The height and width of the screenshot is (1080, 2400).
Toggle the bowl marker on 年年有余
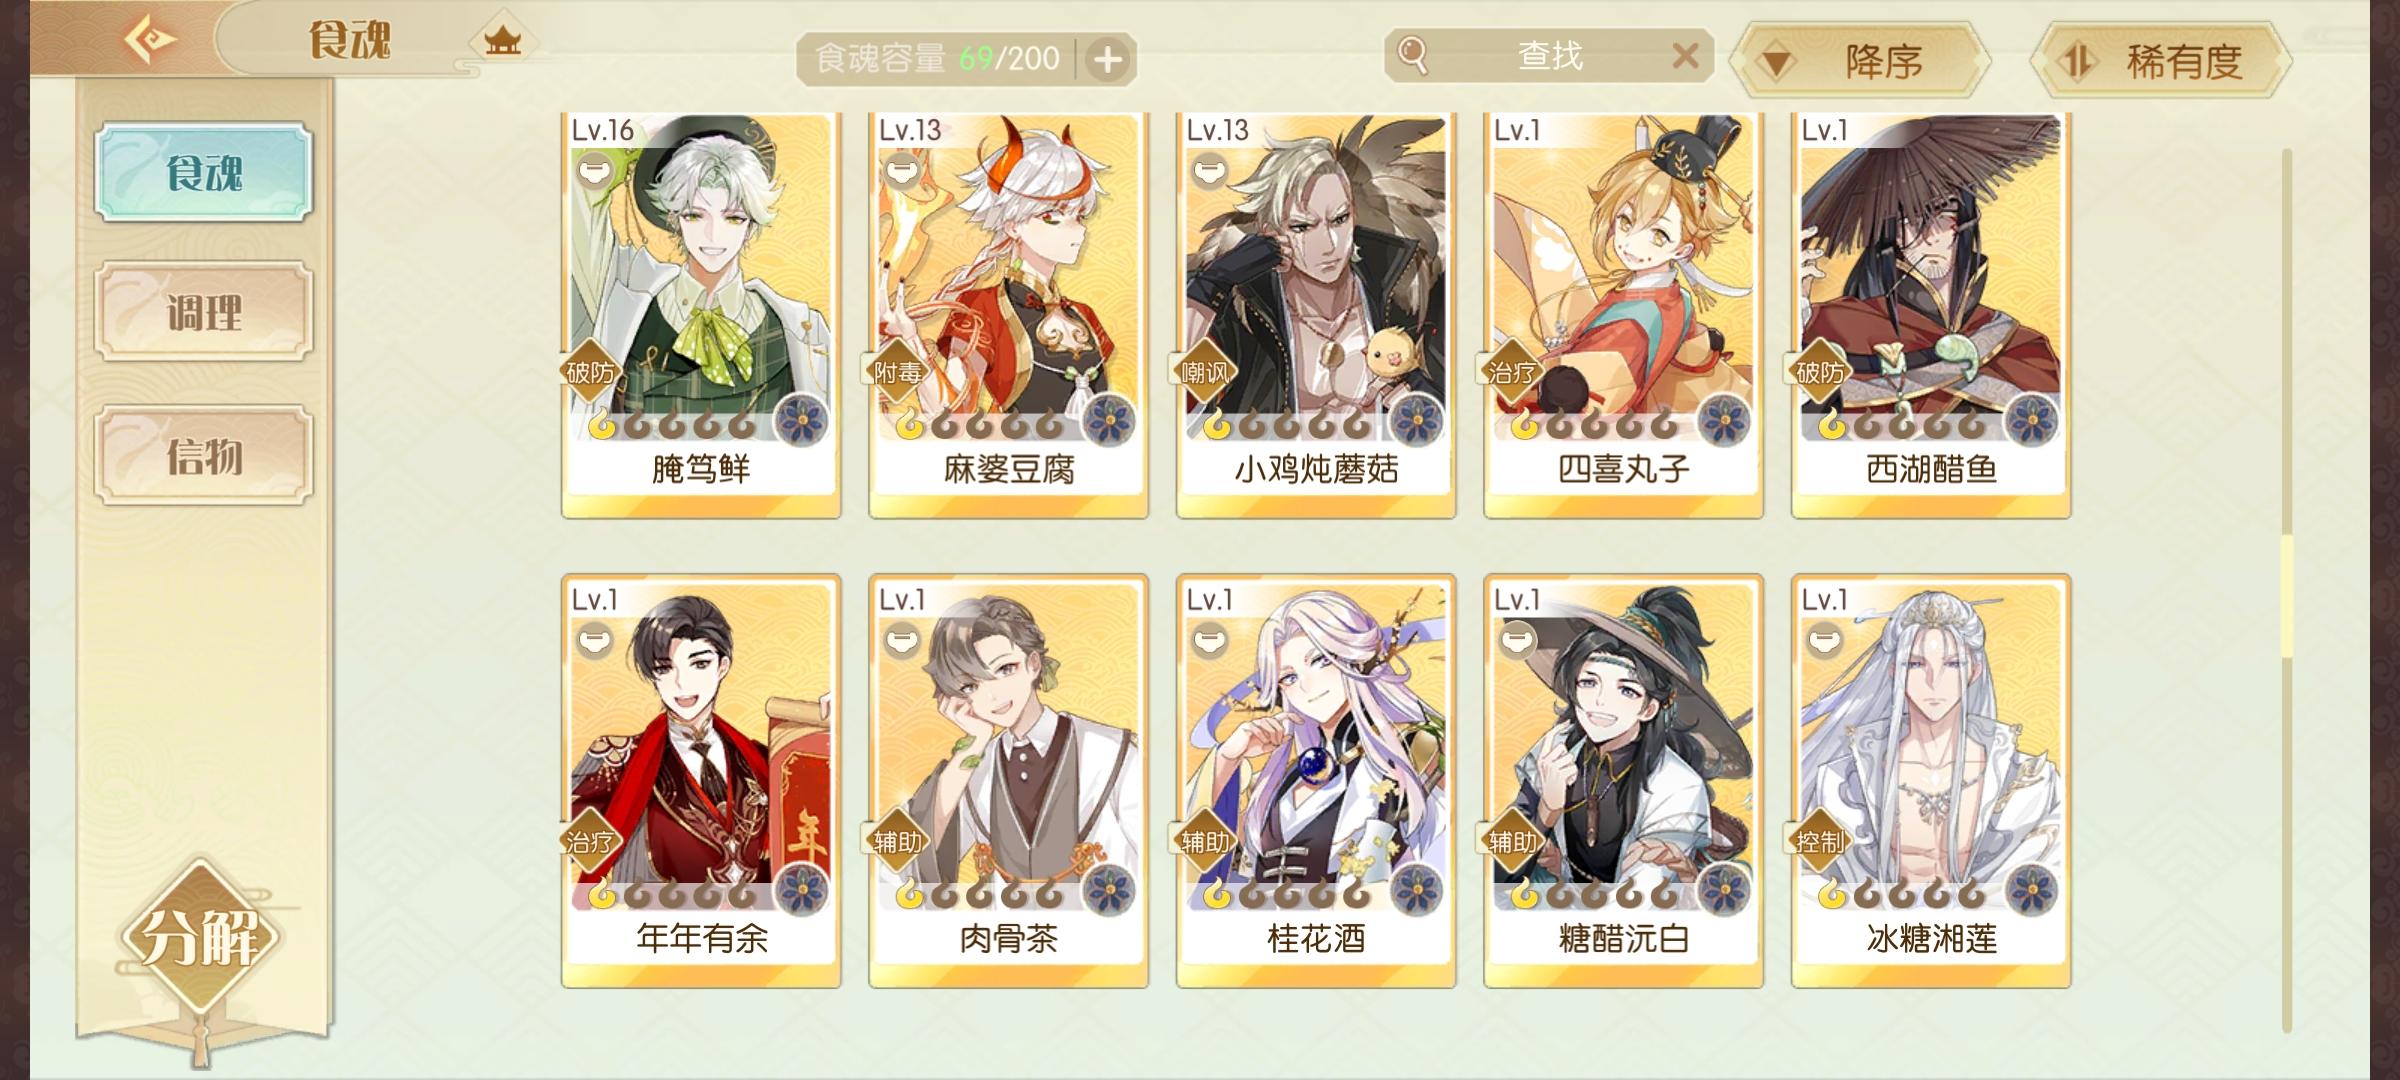[x=594, y=640]
